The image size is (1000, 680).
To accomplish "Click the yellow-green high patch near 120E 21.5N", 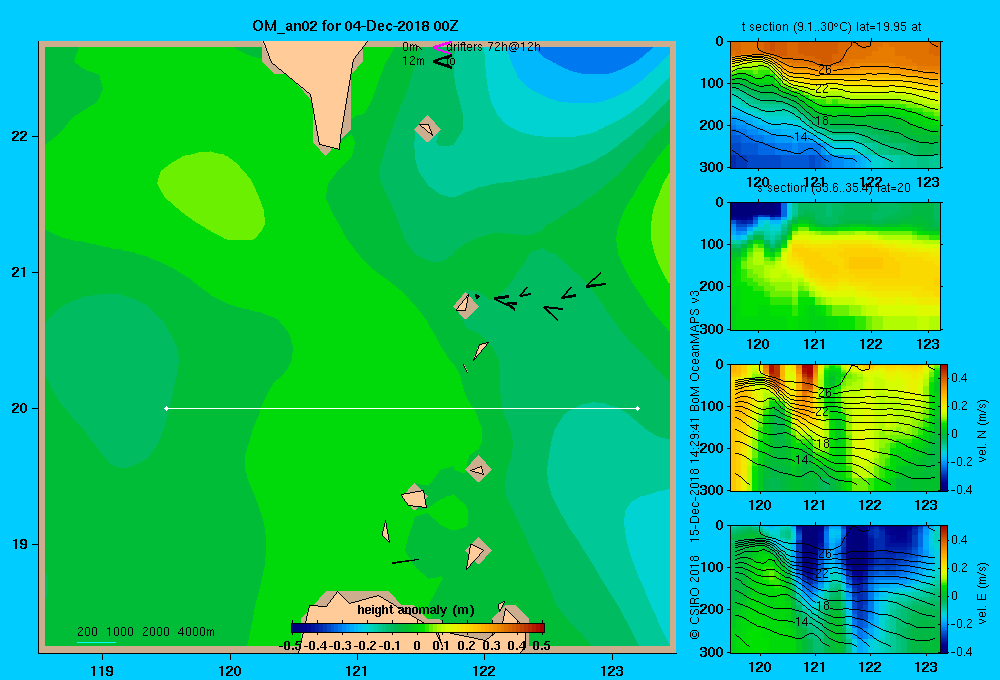I will (210, 195).
